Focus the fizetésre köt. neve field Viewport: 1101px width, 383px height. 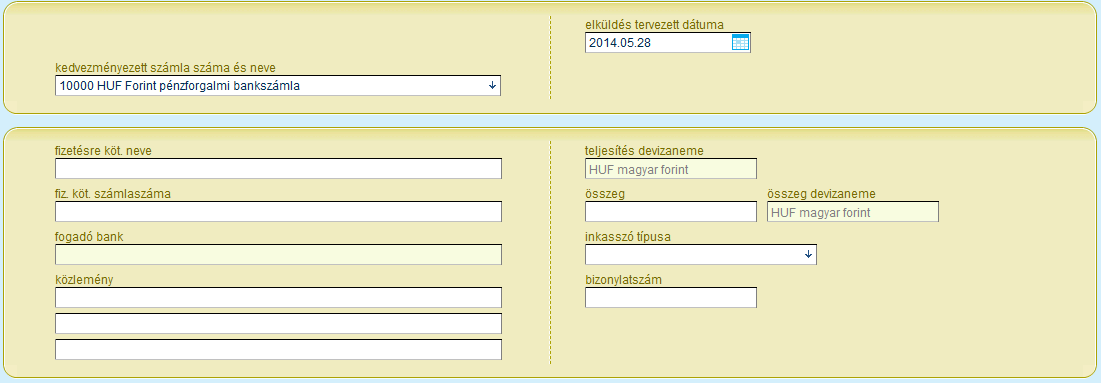[x=278, y=169]
